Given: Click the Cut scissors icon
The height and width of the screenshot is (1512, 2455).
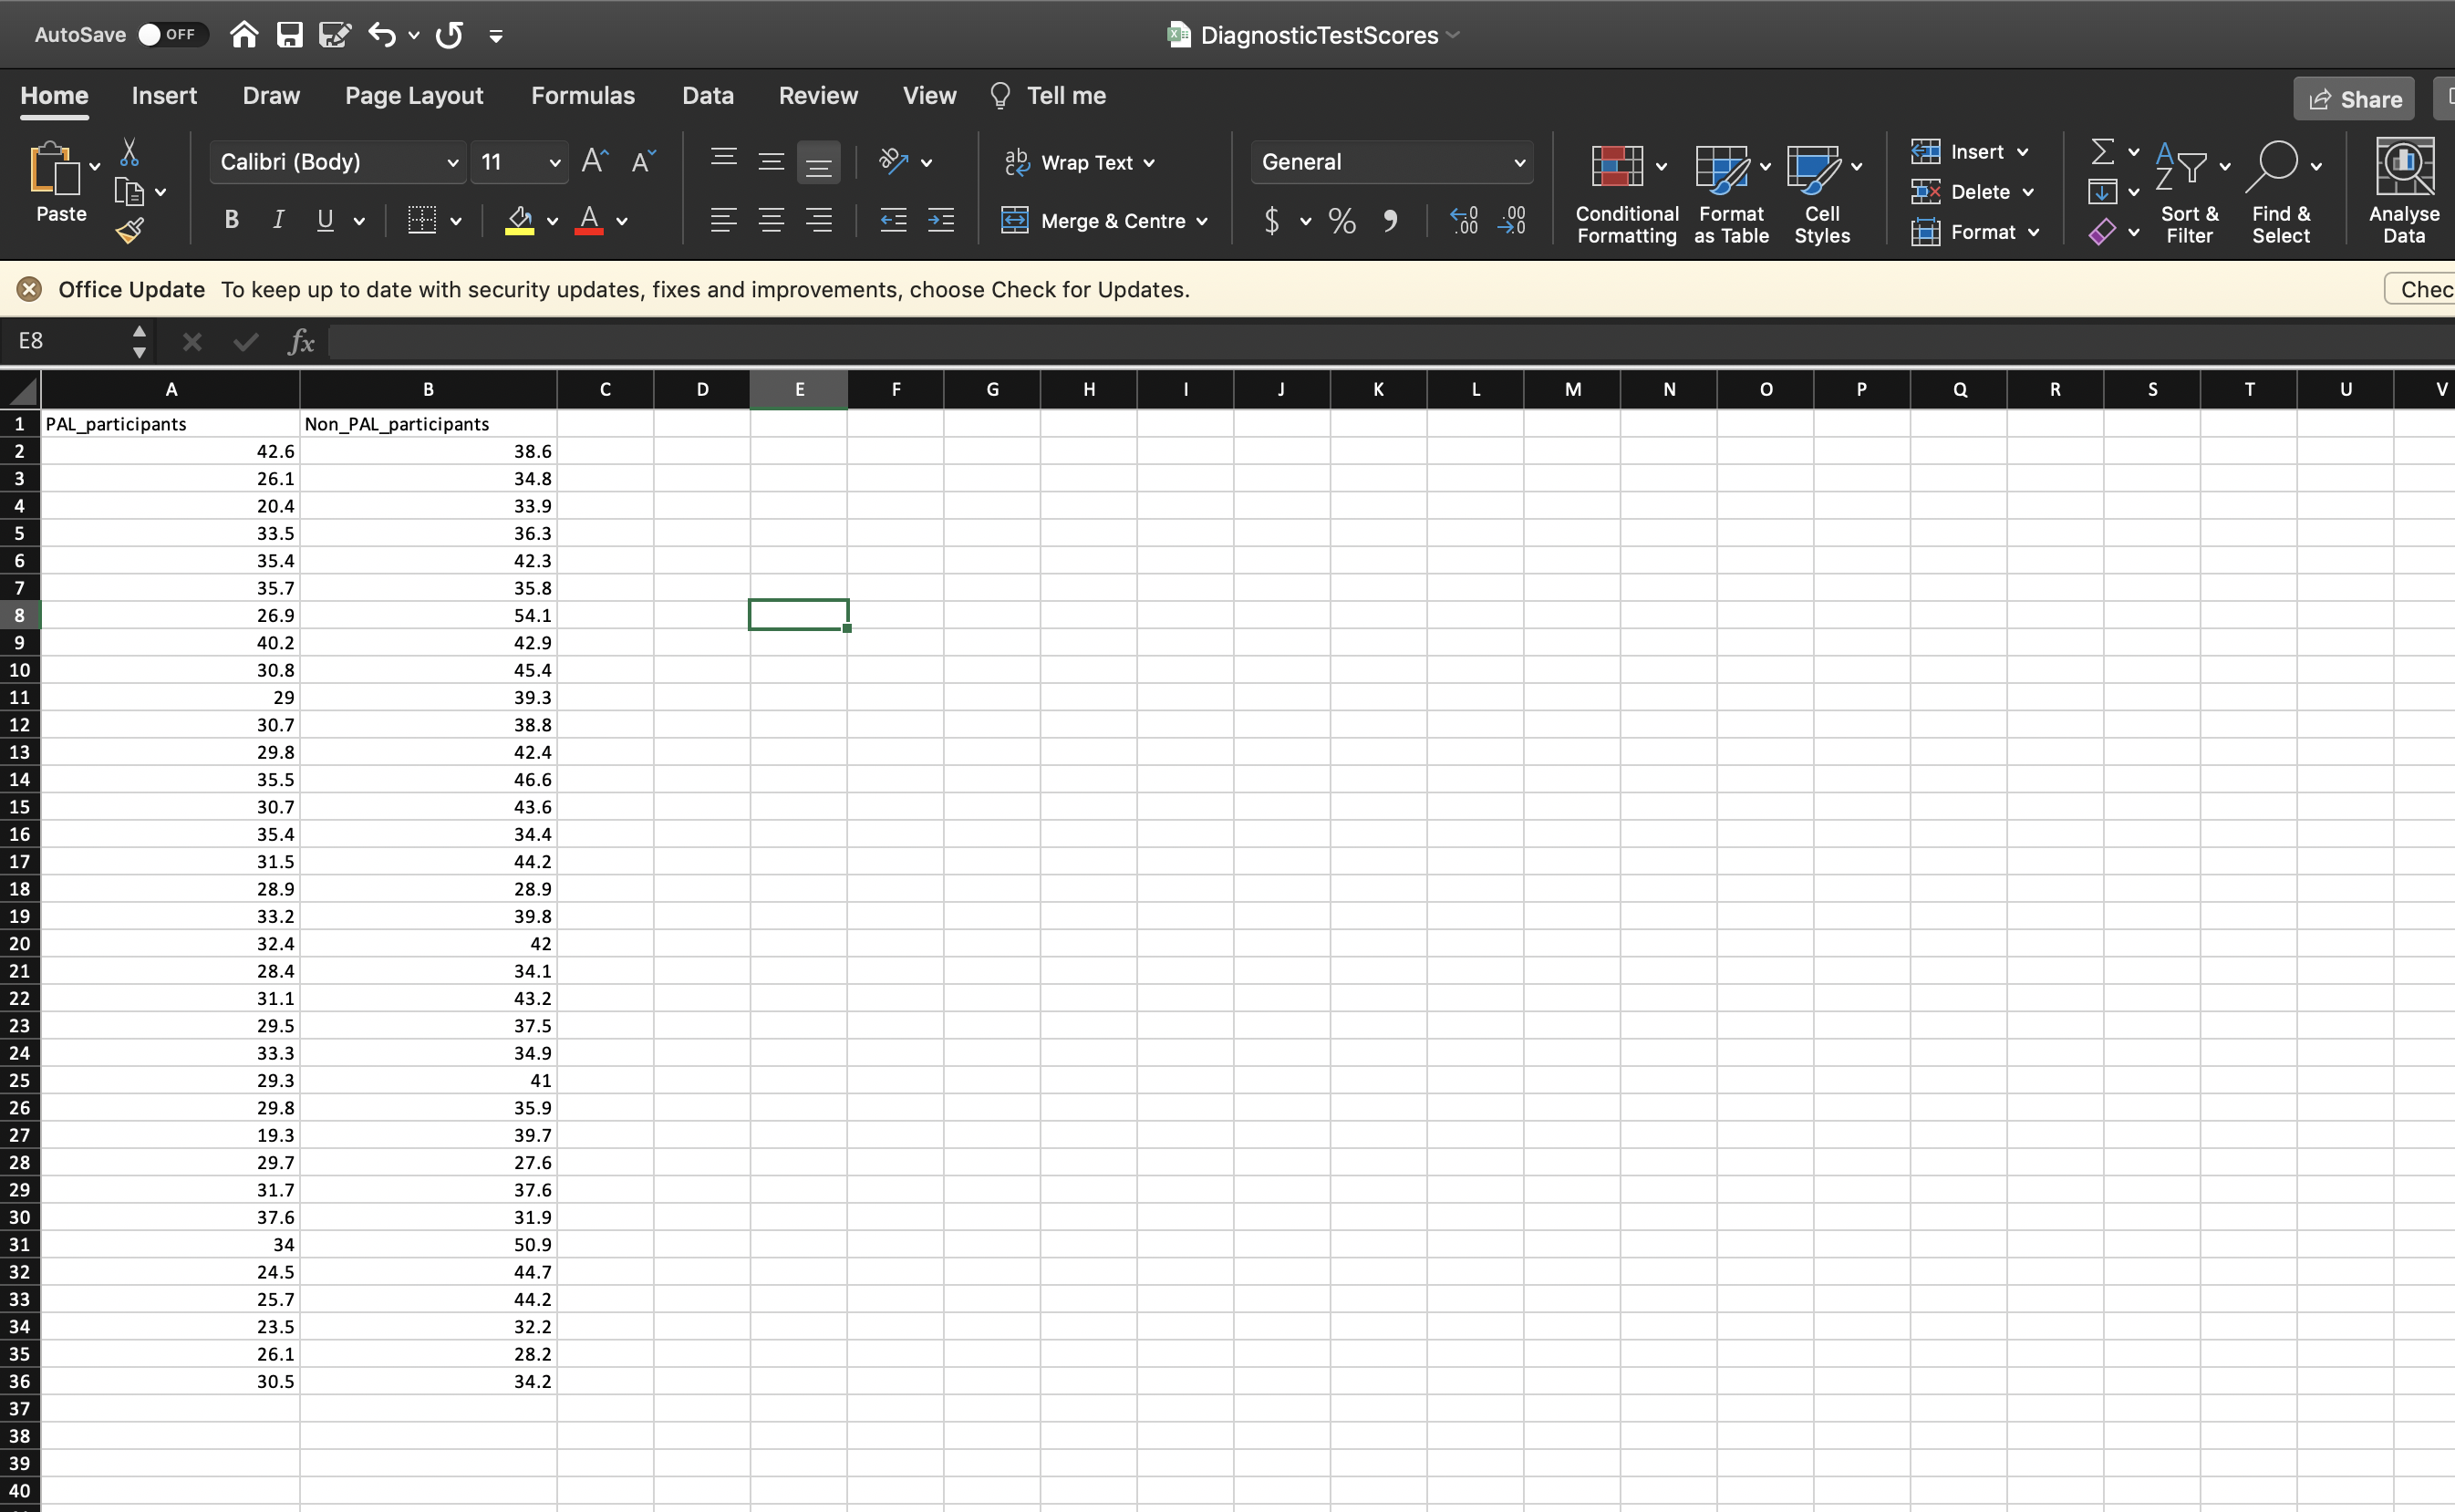Looking at the screenshot, I should point(129,152).
